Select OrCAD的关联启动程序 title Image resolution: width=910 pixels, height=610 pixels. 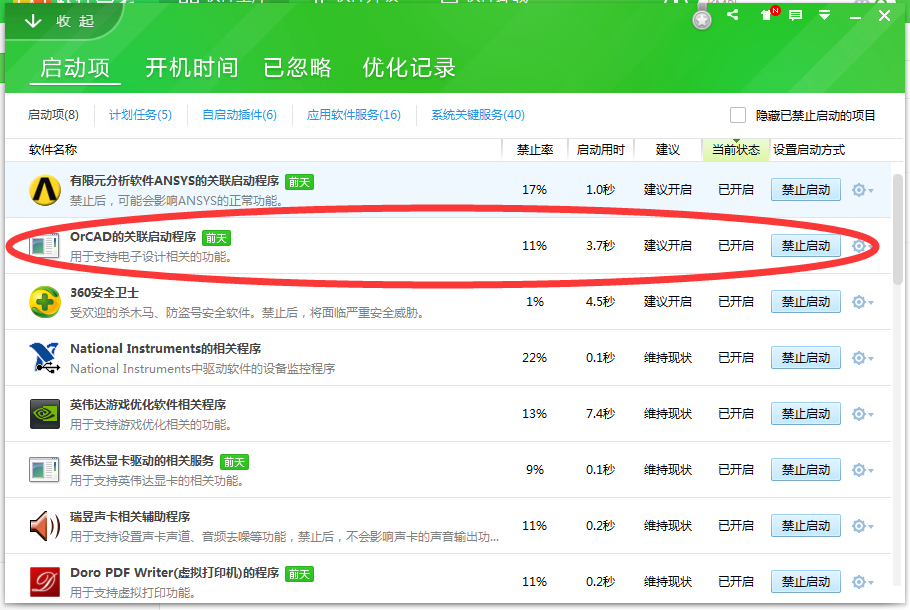coord(133,237)
